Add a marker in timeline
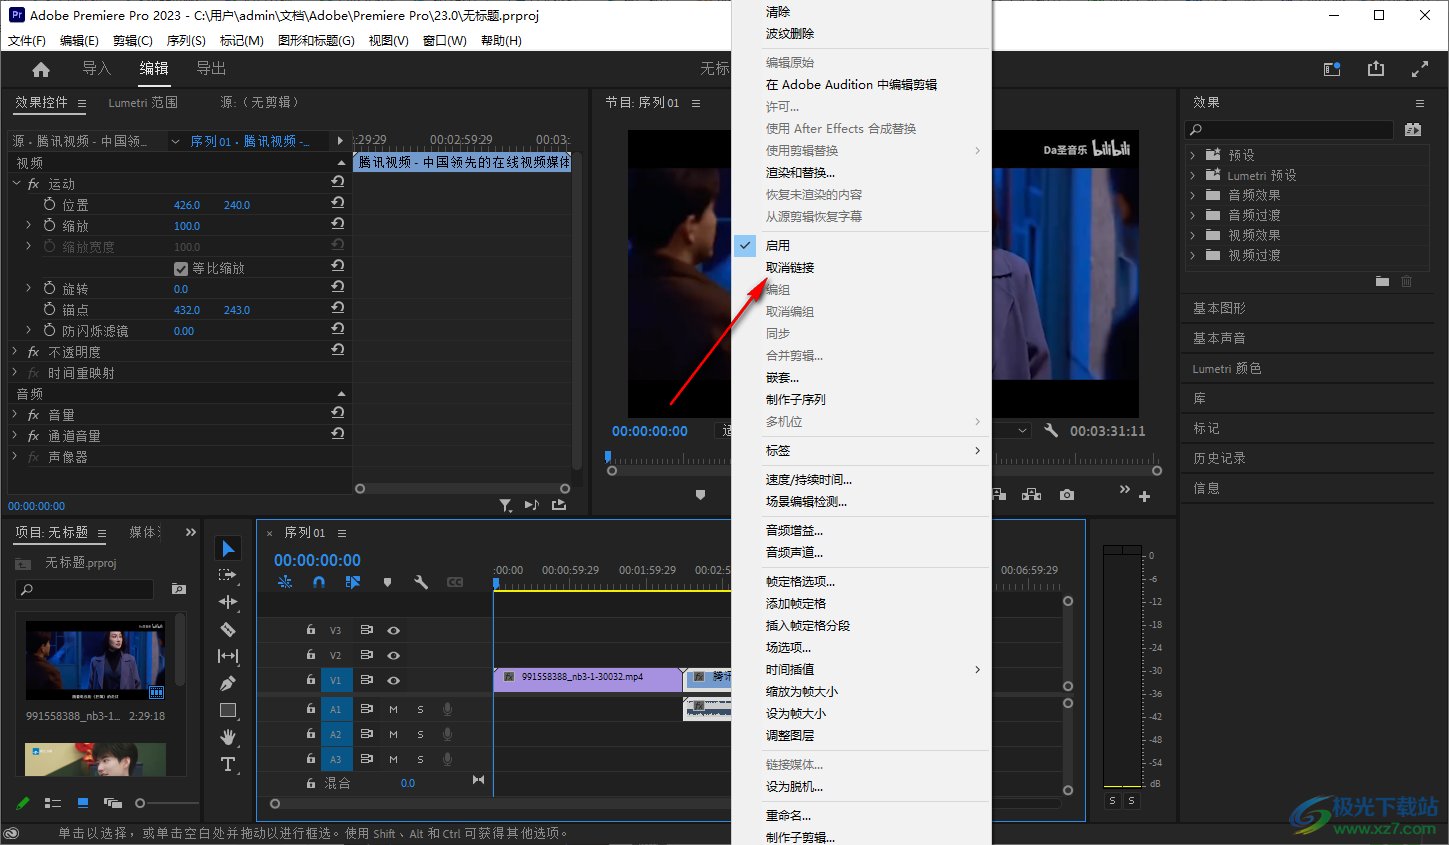The height and width of the screenshot is (845, 1449). (387, 582)
